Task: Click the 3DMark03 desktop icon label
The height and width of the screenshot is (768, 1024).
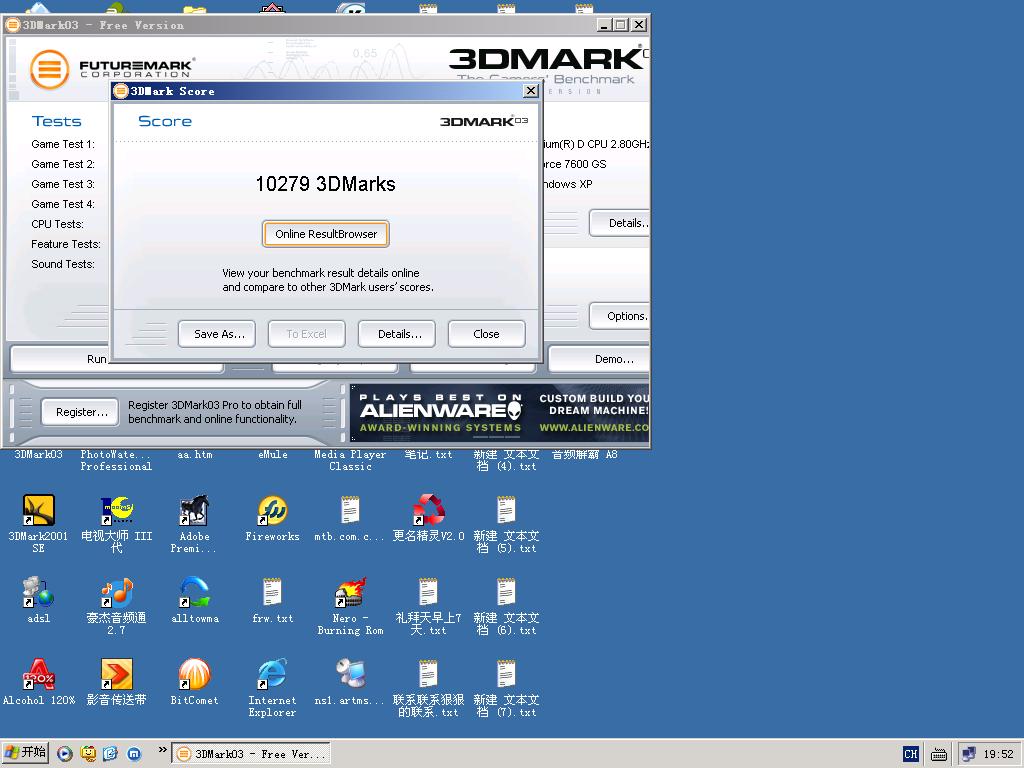Action: pyautogui.click(x=39, y=455)
